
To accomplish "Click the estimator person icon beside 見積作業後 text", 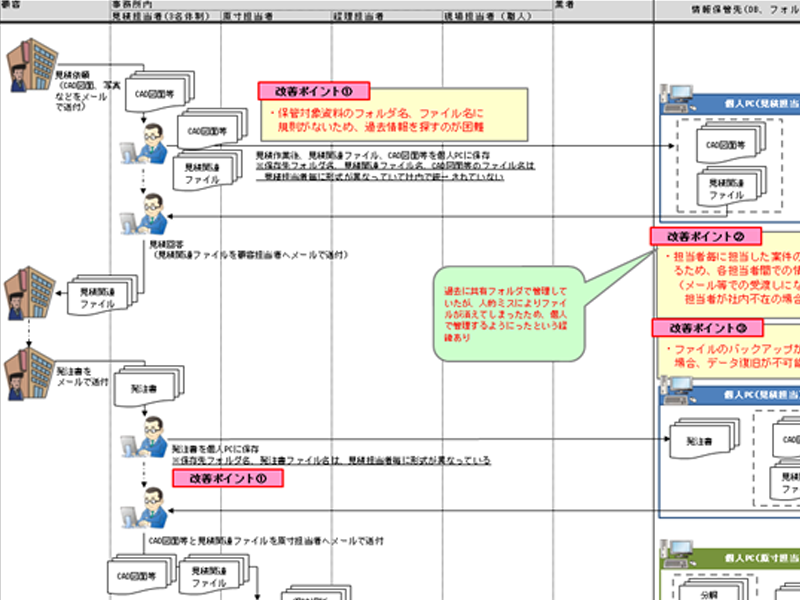I will point(148,143).
